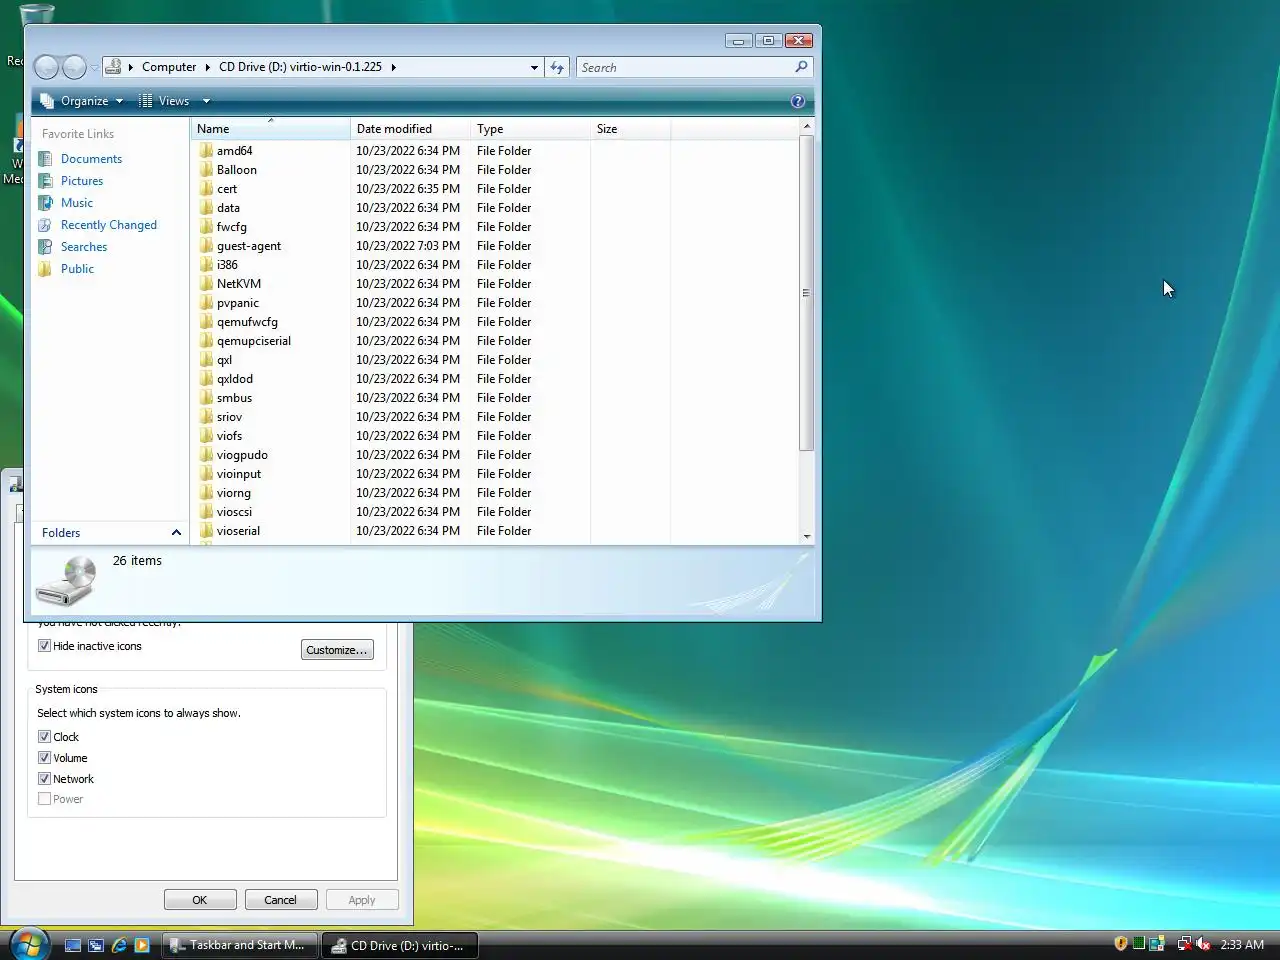Go forward with the Explorer Forward arrow
The height and width of the screenshot is (960, 1280).
[75, 67]
